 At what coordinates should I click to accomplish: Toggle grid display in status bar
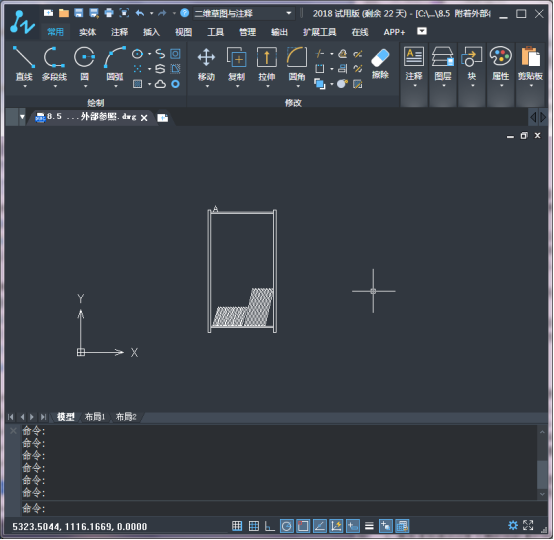(254, 526)
